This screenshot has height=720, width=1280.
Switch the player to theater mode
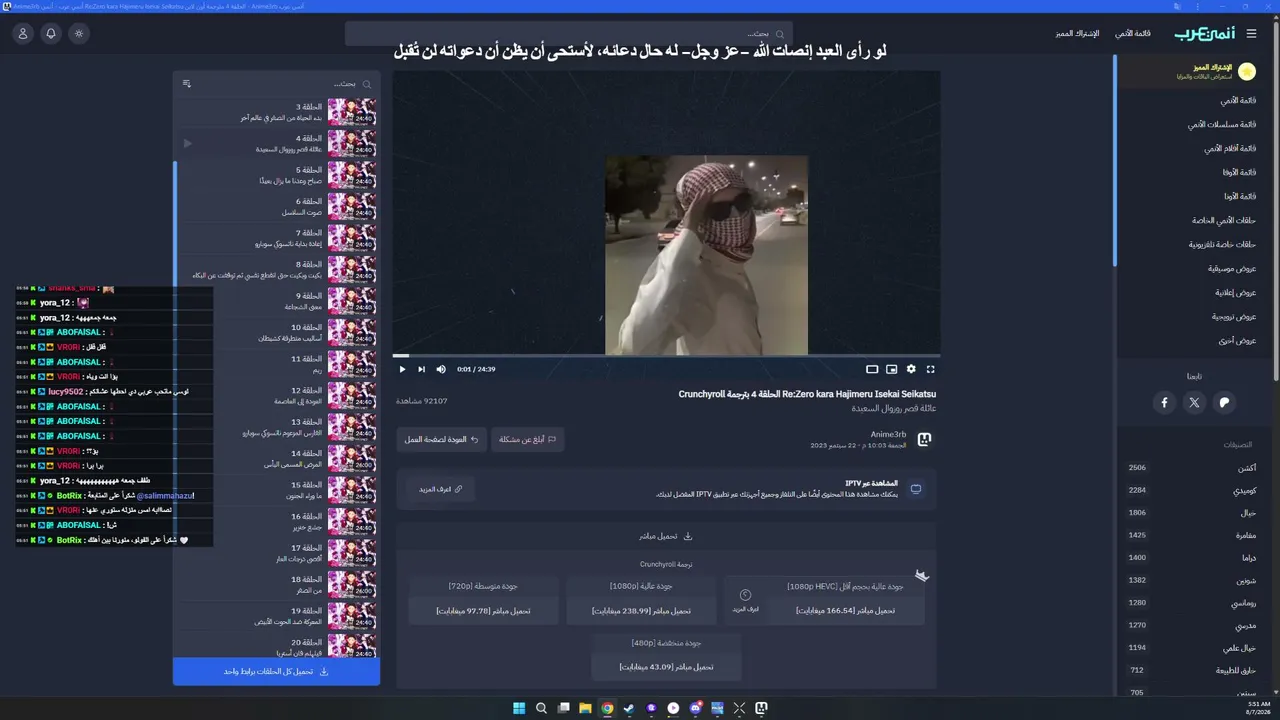pos(872,369)
